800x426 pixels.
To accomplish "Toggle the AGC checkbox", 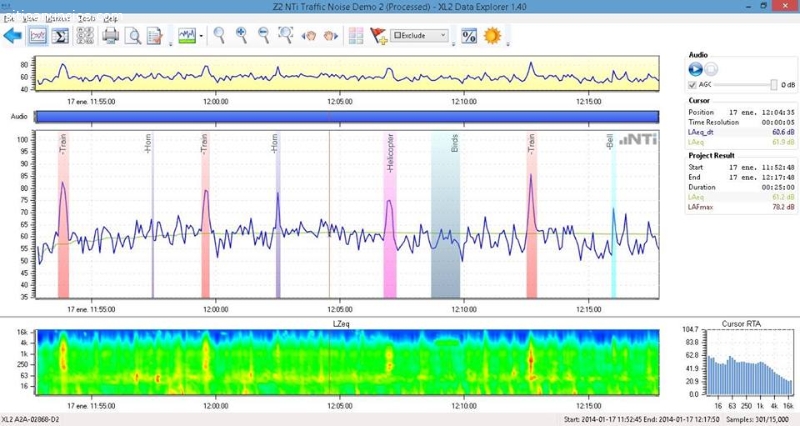I will click(x=693, y=85).
